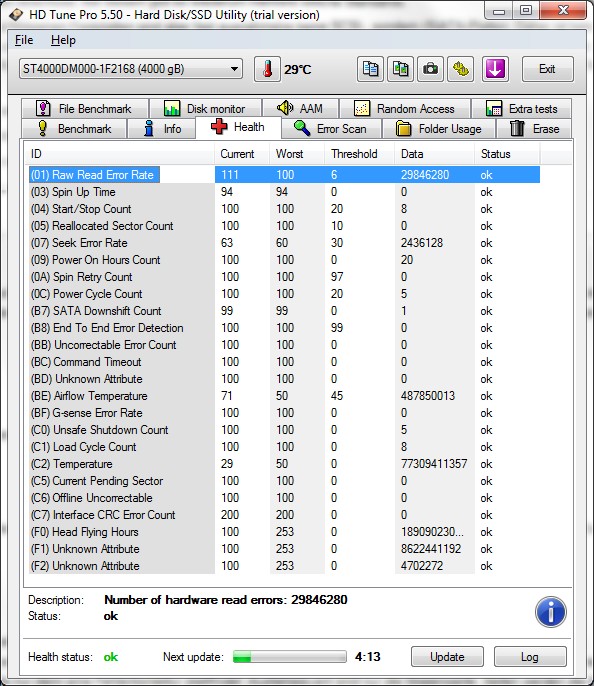Switch to the Info tab
This screenshot has width=594, height=686.
click(161, 129)
